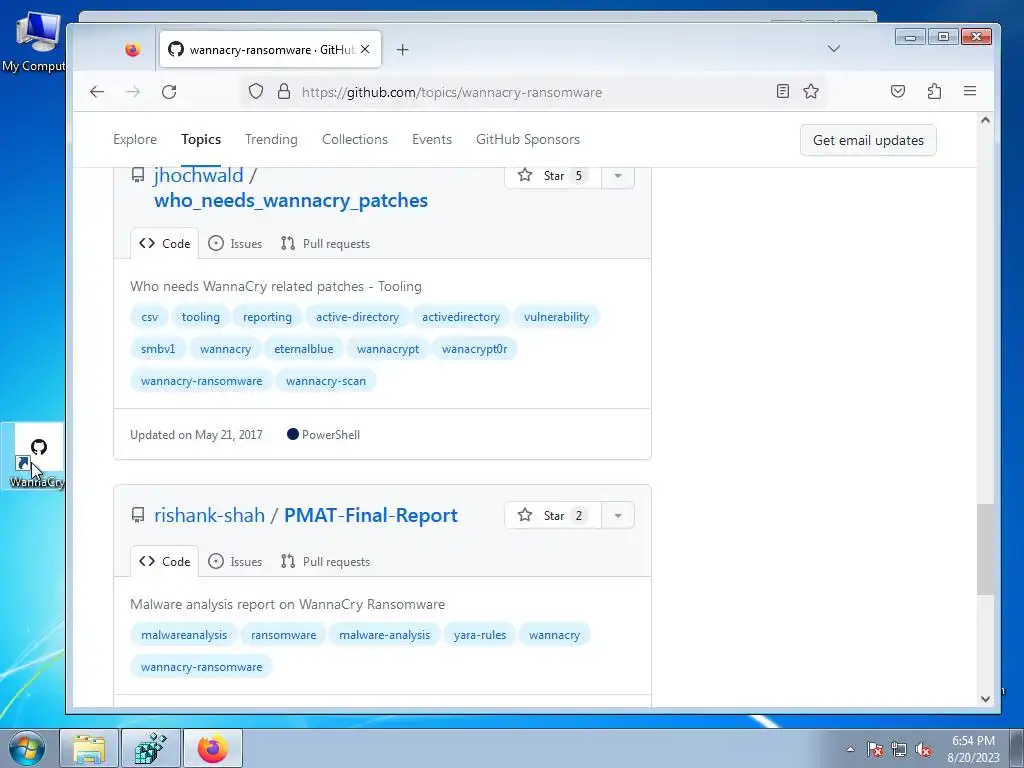1024x768 pixels.
Task: Select the wanacrypt0r topic tag
Action: [475, 349]
